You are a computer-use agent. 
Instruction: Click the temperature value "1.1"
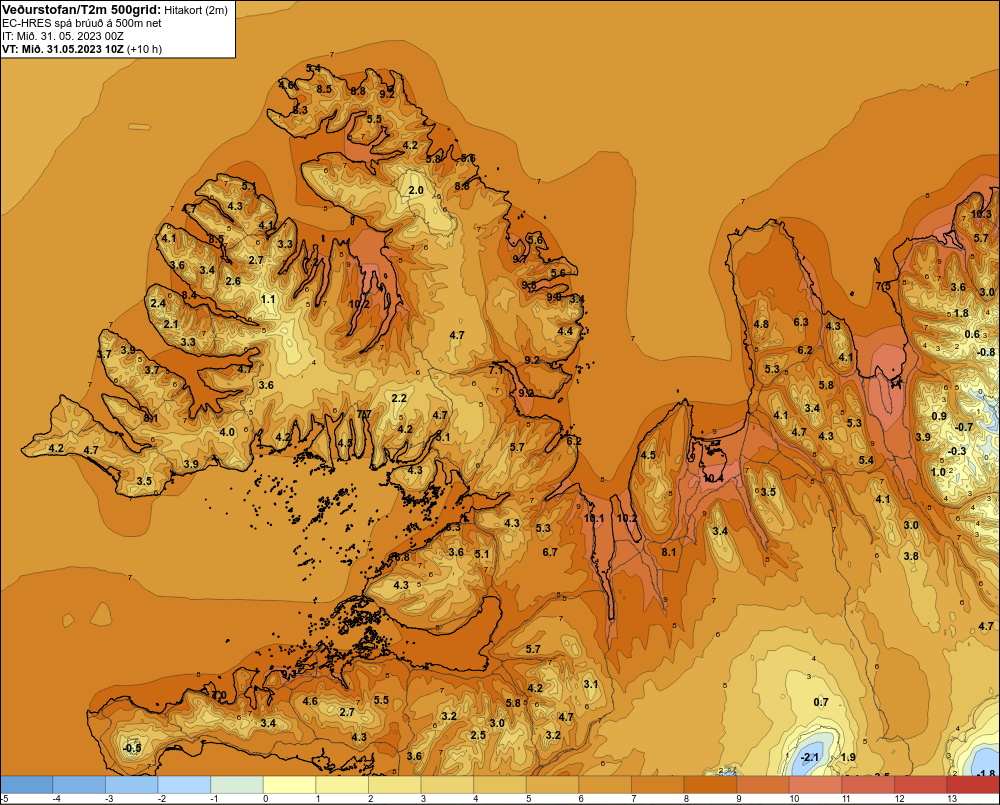(268, 299)
